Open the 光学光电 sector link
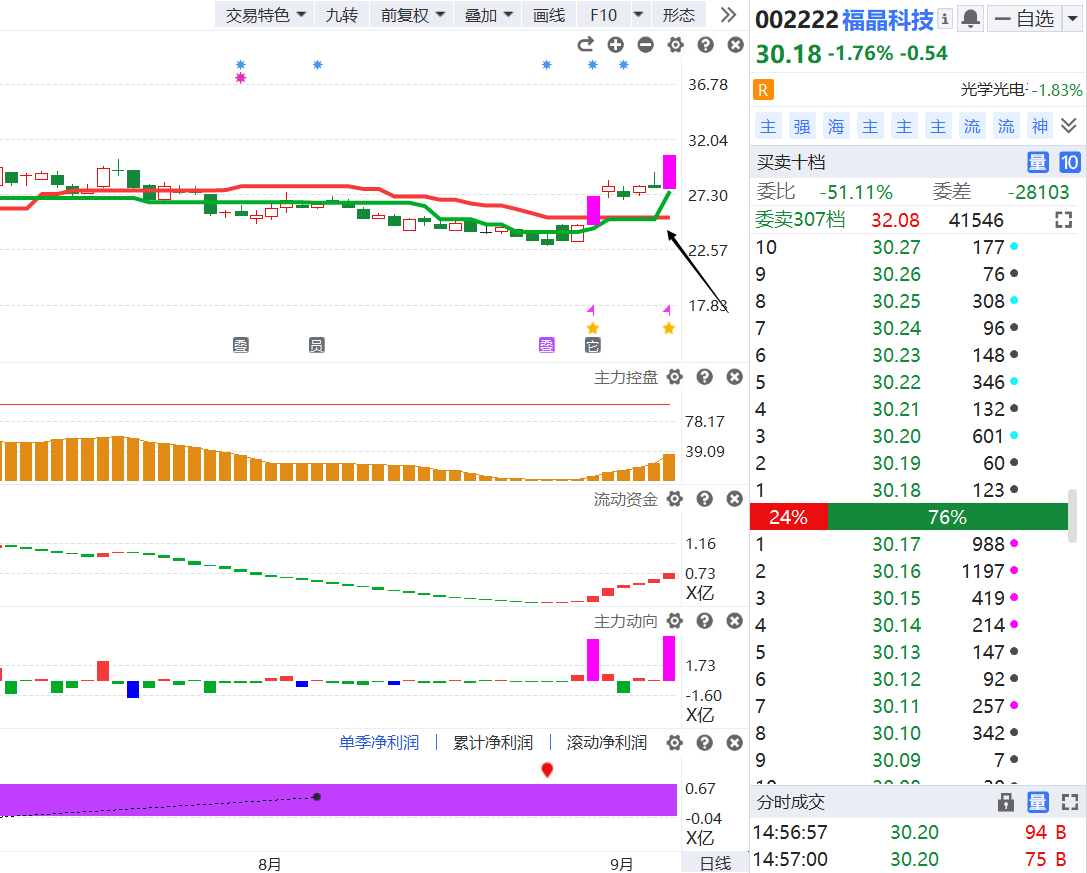This screenshot has width=1087, height=873. (993, 89)
